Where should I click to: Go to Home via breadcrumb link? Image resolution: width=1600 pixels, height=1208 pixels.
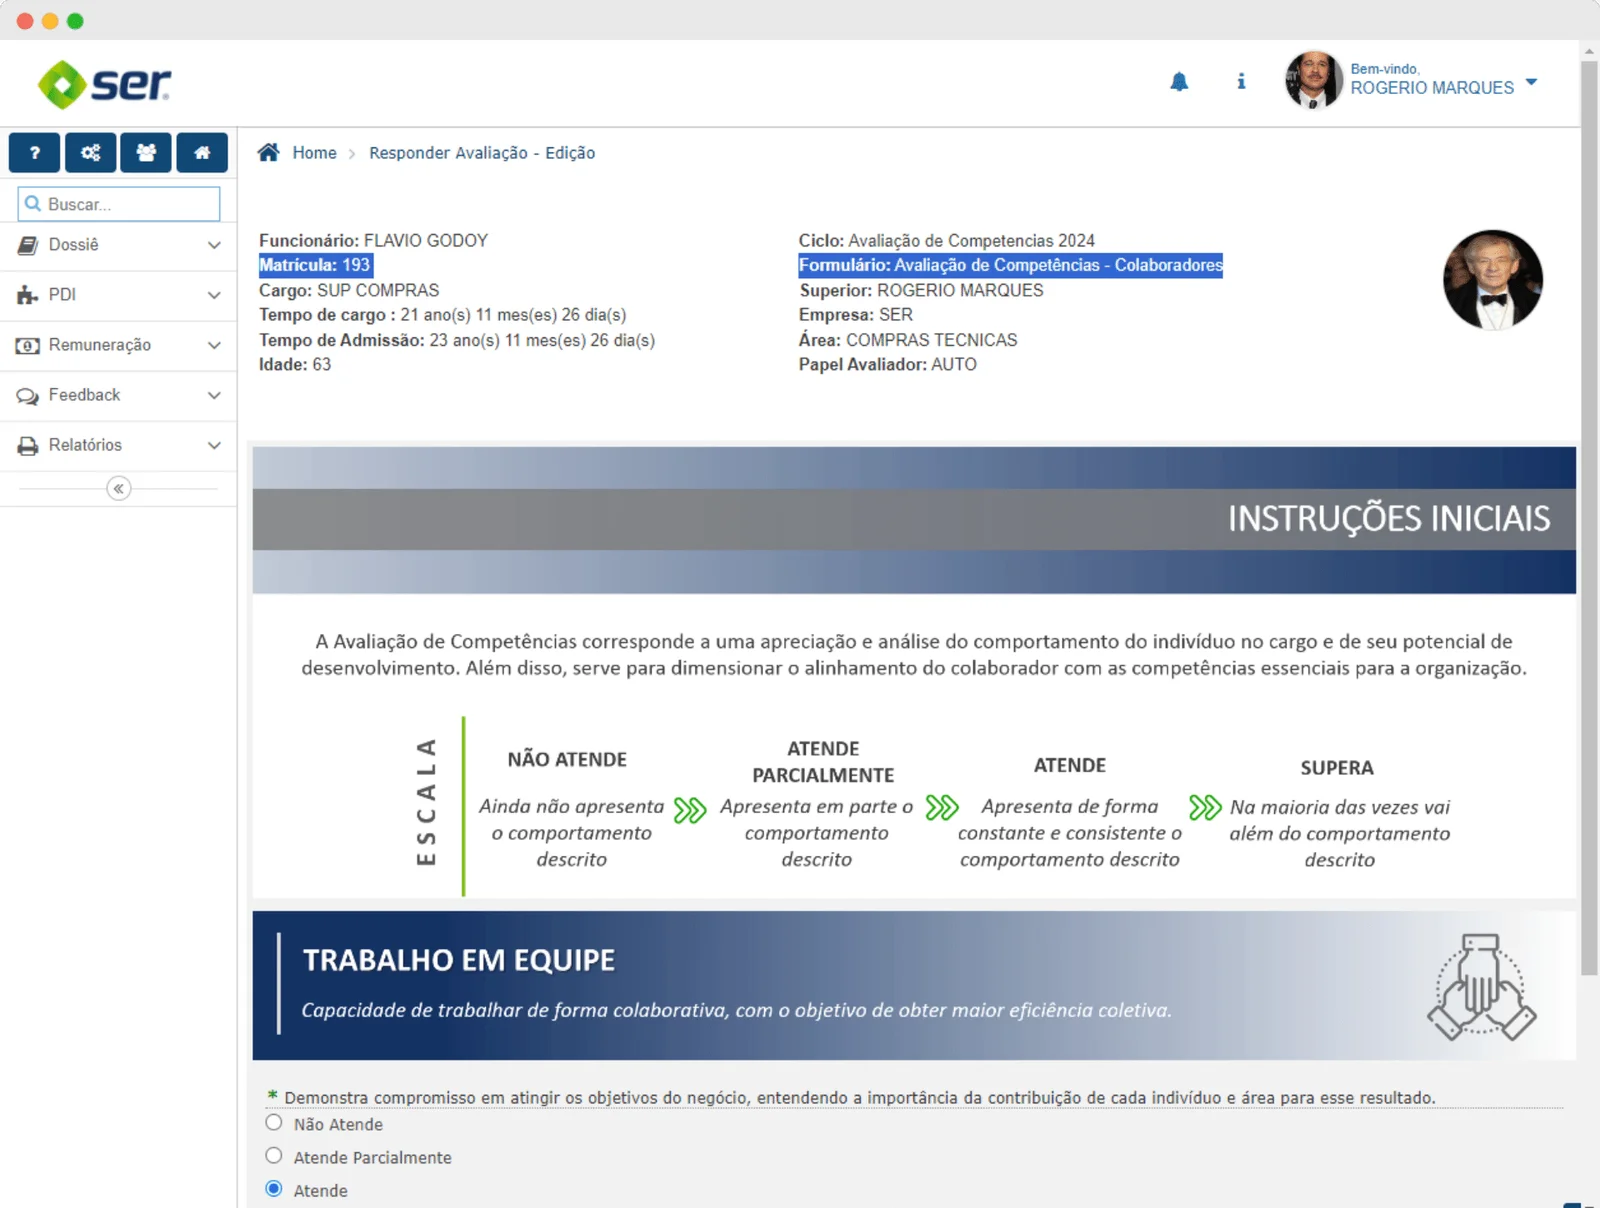314,153
